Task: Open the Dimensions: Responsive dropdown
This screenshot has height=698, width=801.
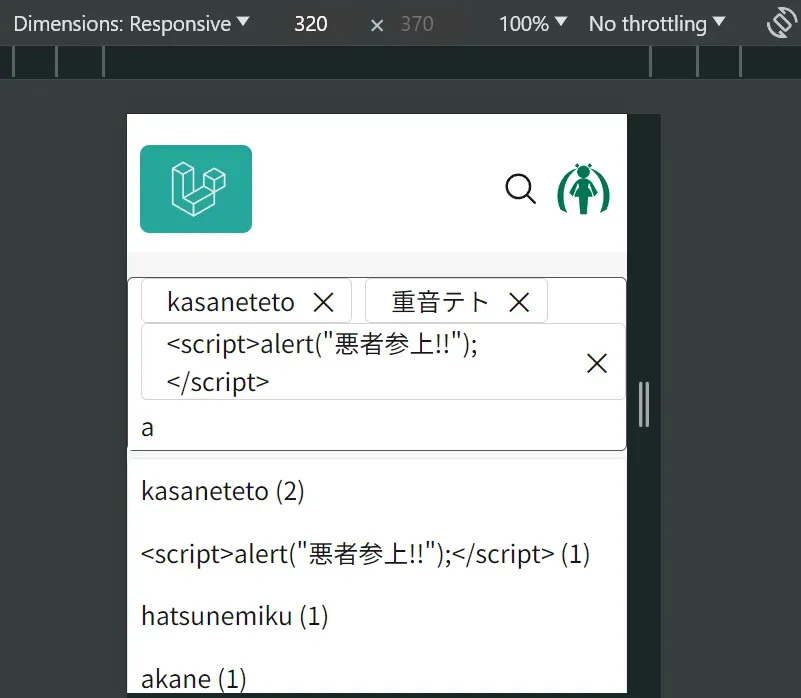Action: coord(132,23)
